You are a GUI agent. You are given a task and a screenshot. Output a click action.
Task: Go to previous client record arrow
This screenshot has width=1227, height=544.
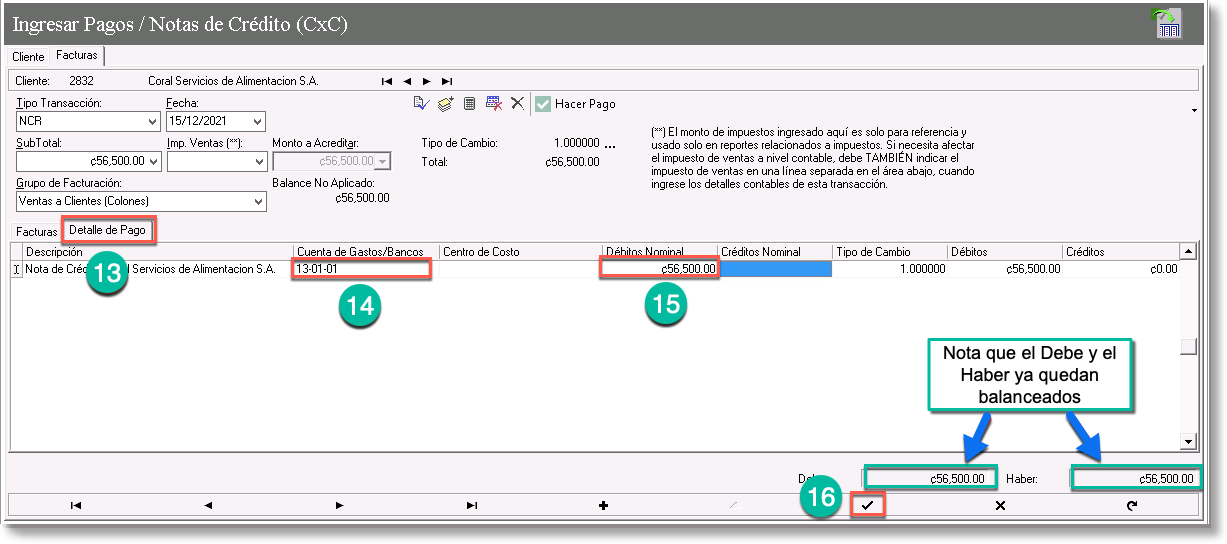(407, 81)
